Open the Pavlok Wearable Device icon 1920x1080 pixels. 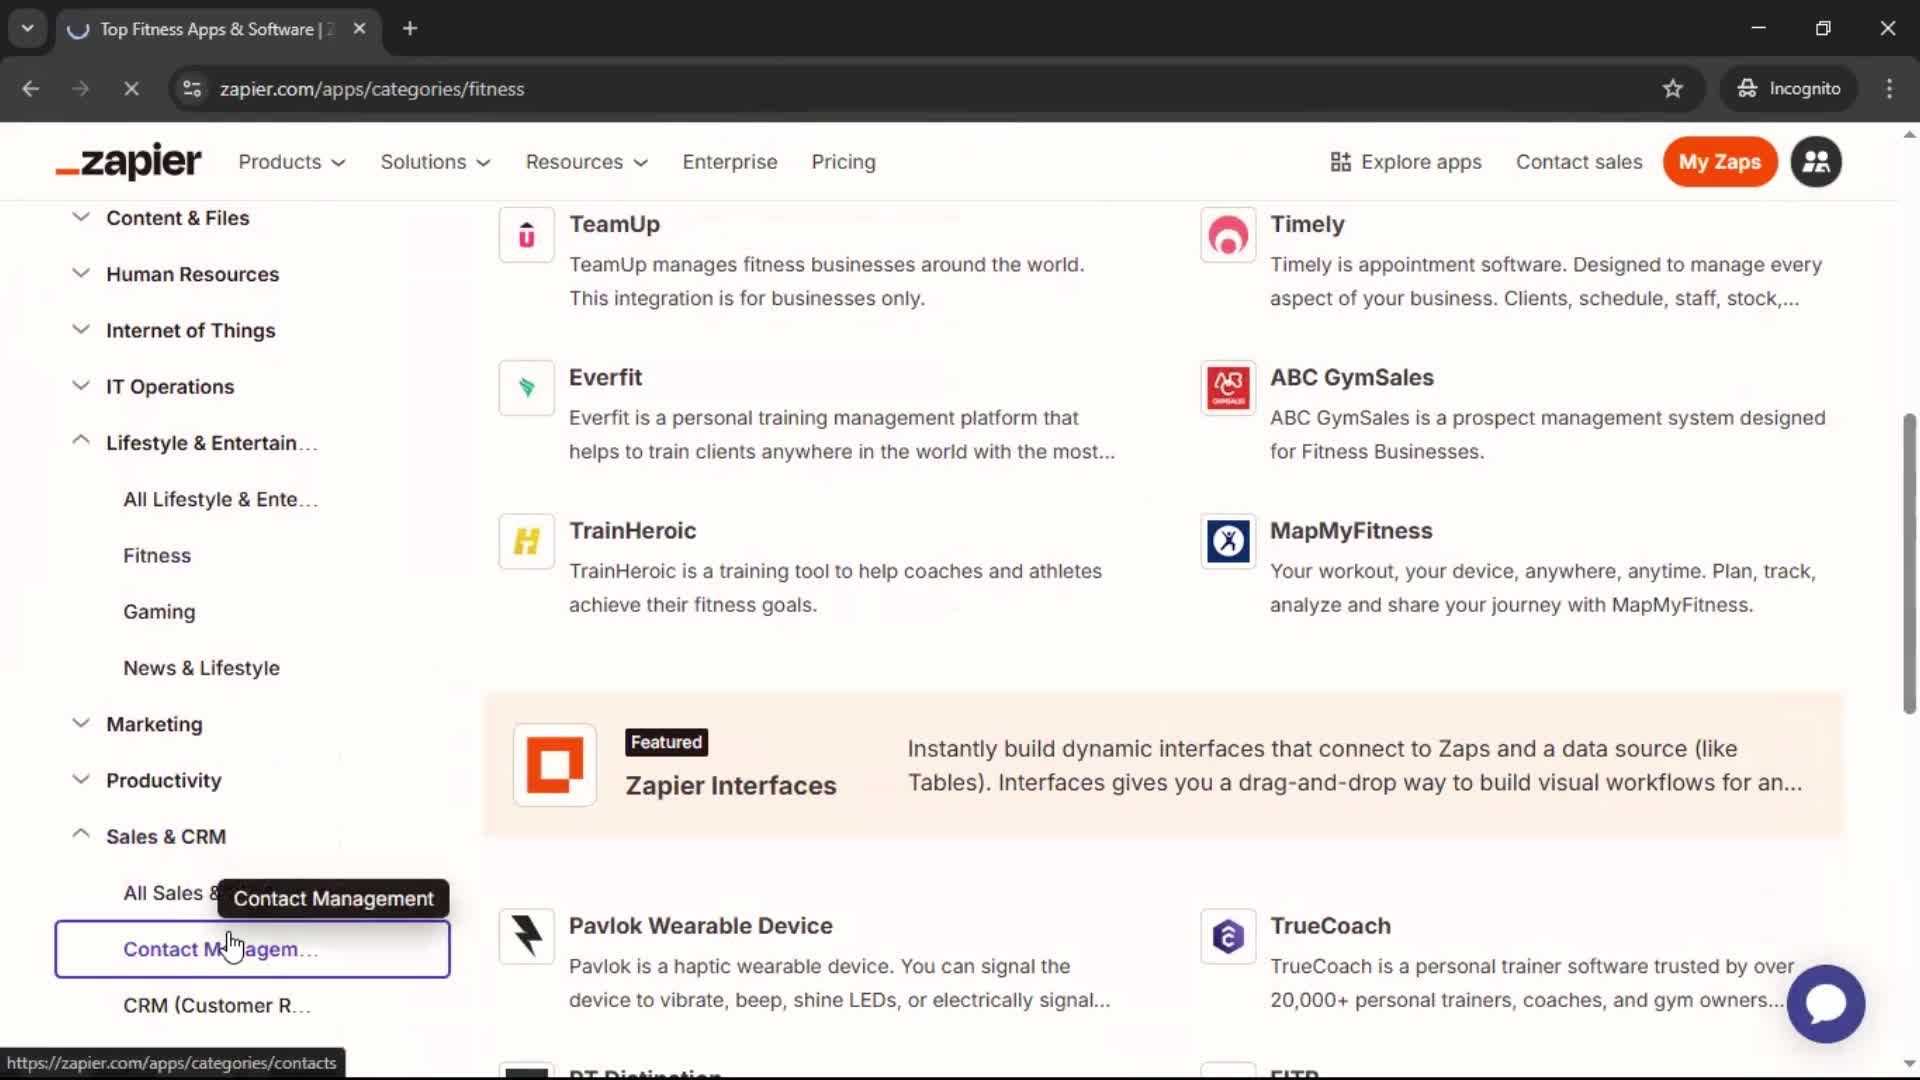(x=526, y=936)
